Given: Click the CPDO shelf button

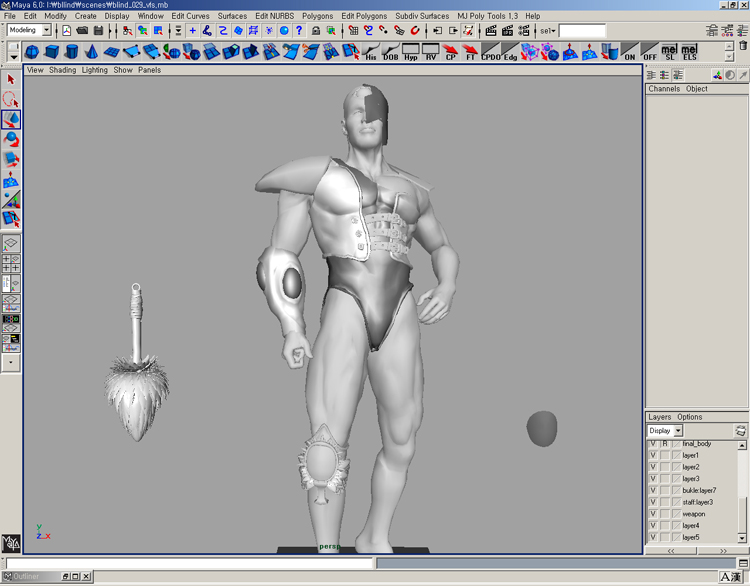Looking at the screenshot, I should 491,52.
